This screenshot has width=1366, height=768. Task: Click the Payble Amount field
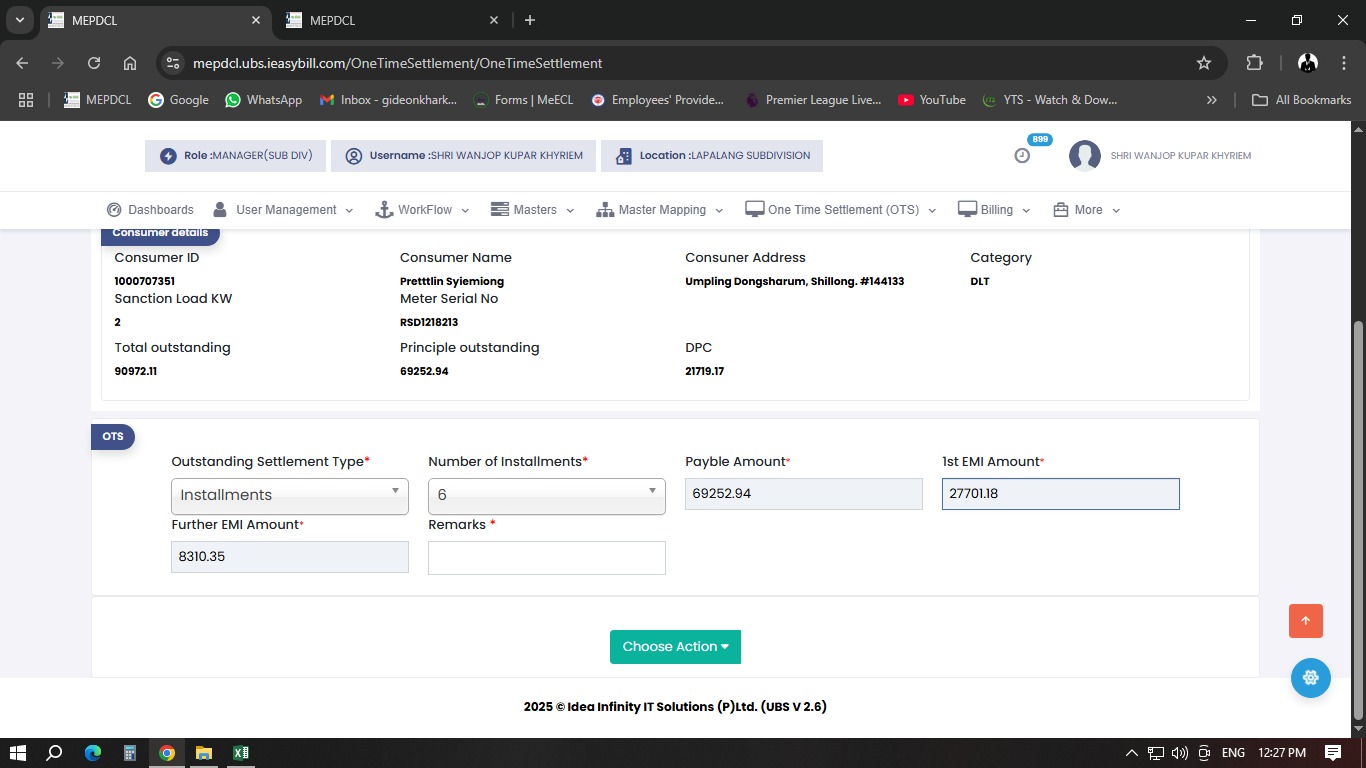[x=804, y=493]
